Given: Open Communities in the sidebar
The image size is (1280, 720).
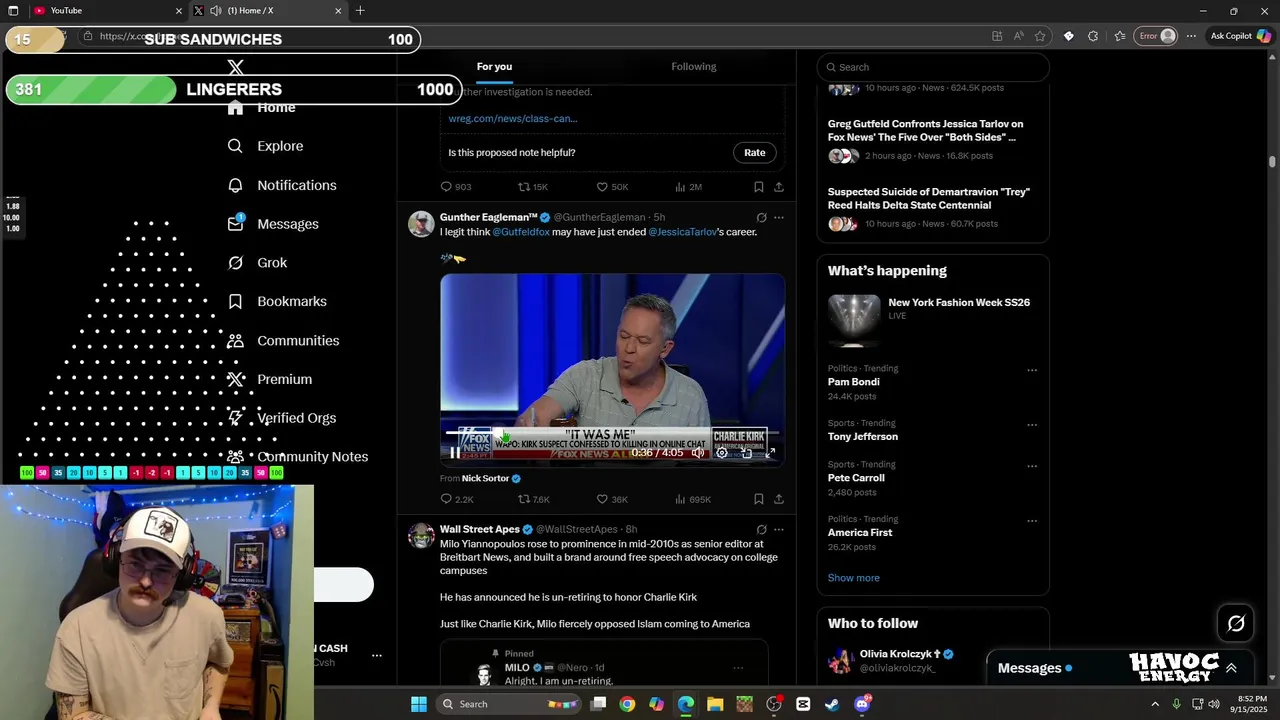Looking at the screenshot, I should click(x=283, y=341).
